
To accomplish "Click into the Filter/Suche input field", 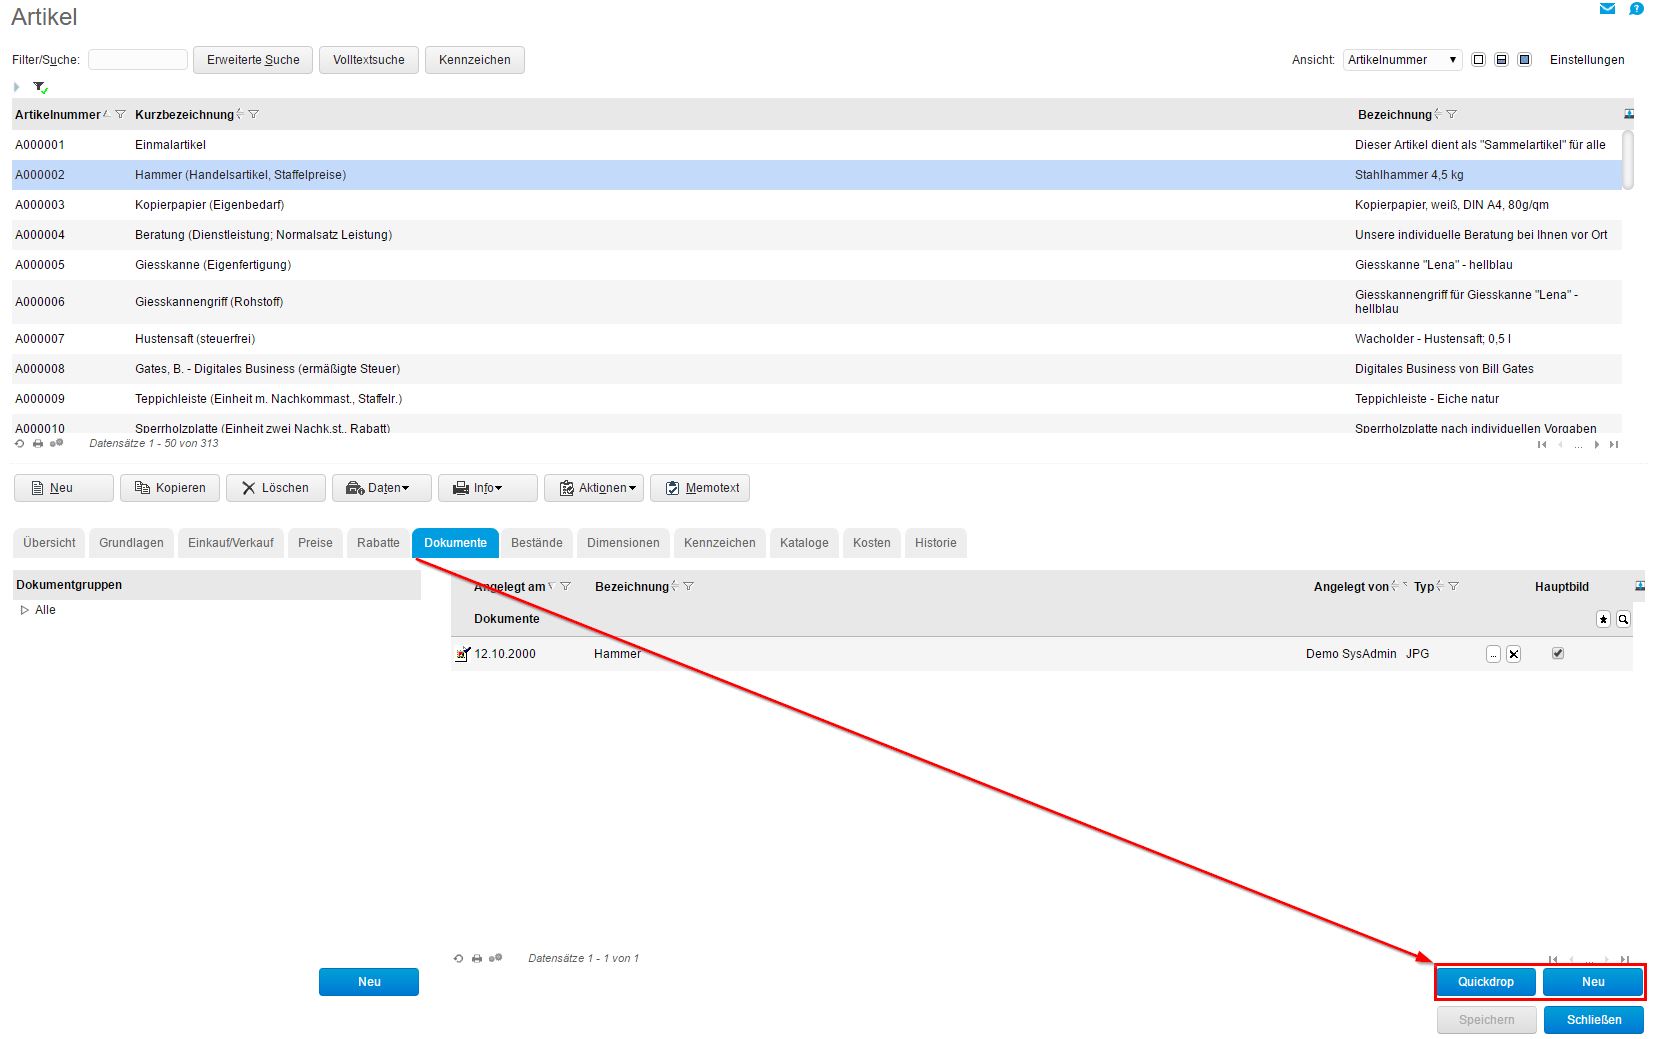I will point(138,60).
